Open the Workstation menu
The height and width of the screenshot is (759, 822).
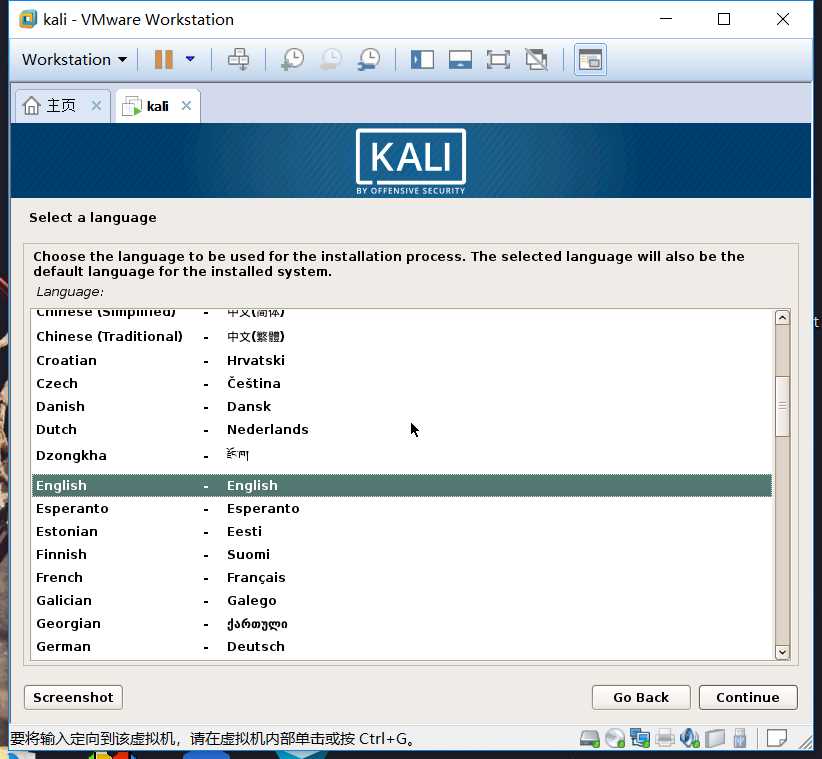[74, 59]
